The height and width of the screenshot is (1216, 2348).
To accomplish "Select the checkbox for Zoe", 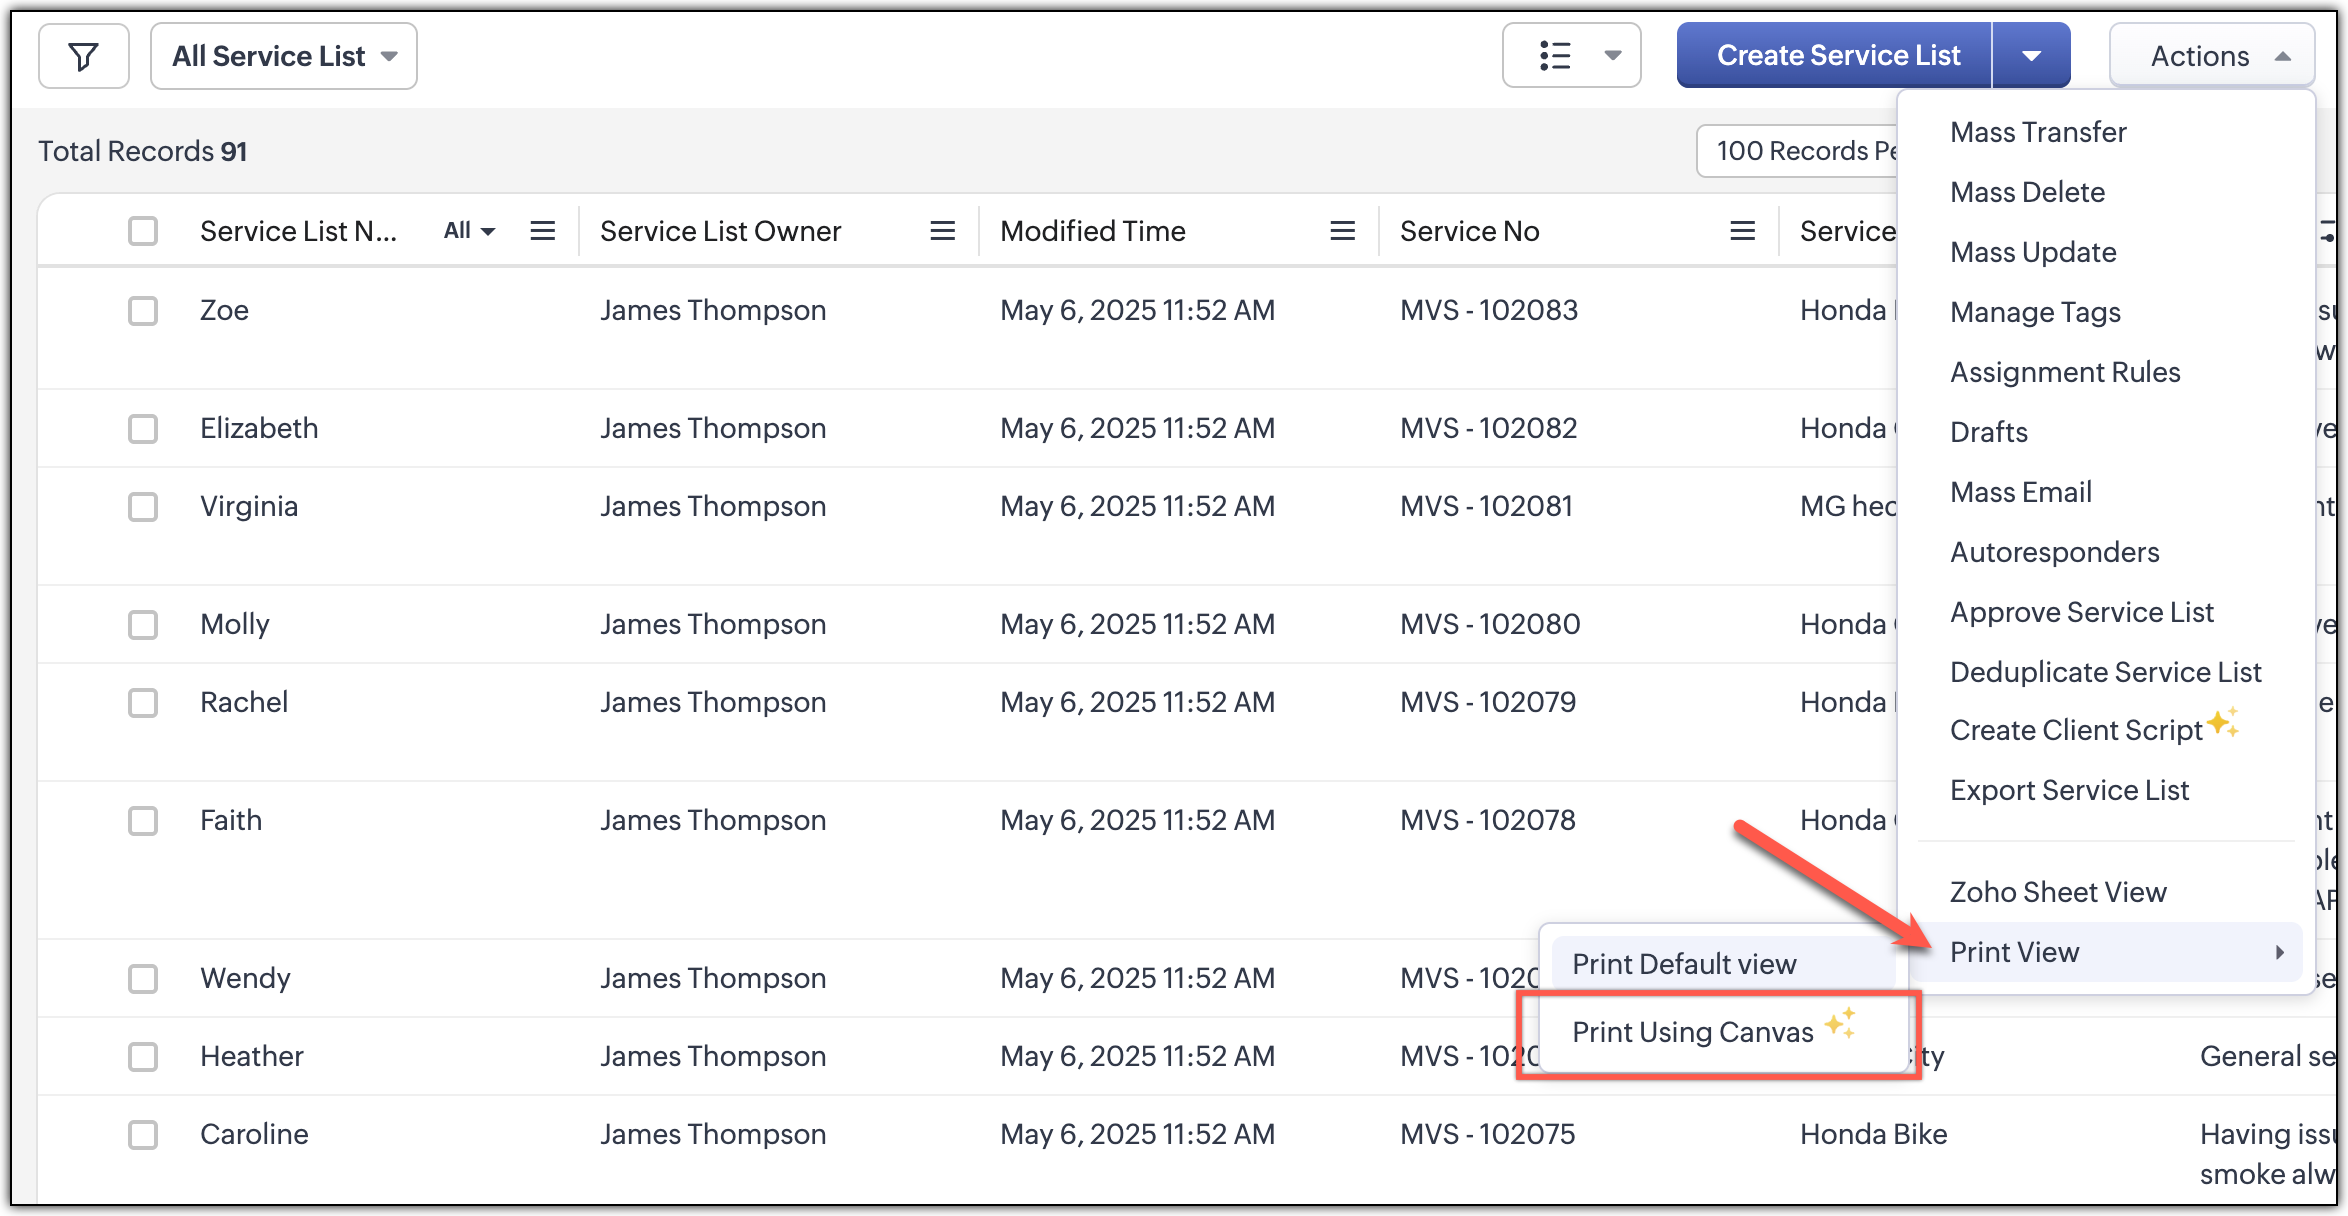I will pyautogui.click(x=143, y=311).
